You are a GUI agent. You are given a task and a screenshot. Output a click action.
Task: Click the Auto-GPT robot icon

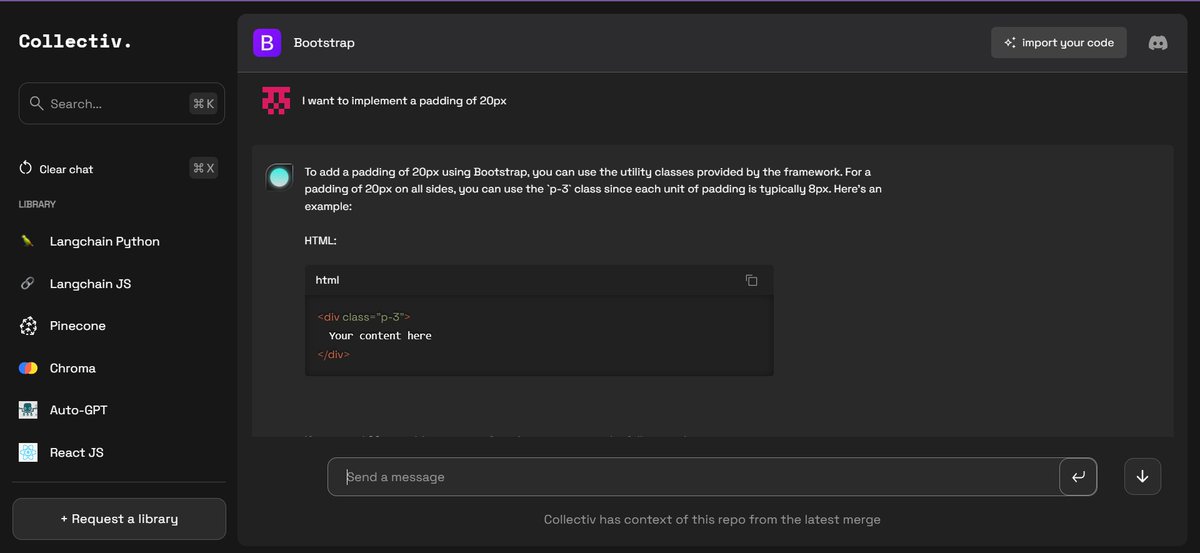click(x=28, y=410)
